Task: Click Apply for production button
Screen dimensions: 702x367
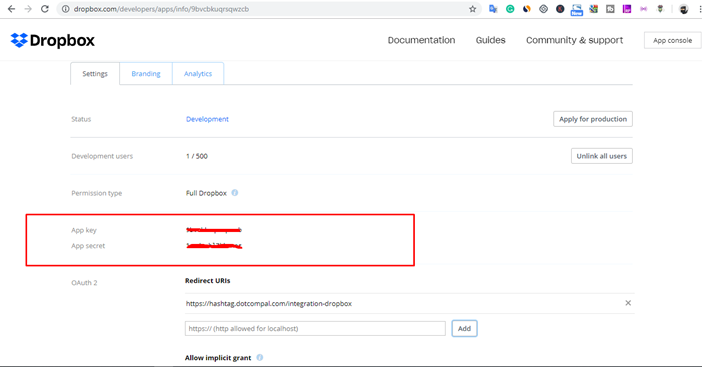Action: coord(593,119)
